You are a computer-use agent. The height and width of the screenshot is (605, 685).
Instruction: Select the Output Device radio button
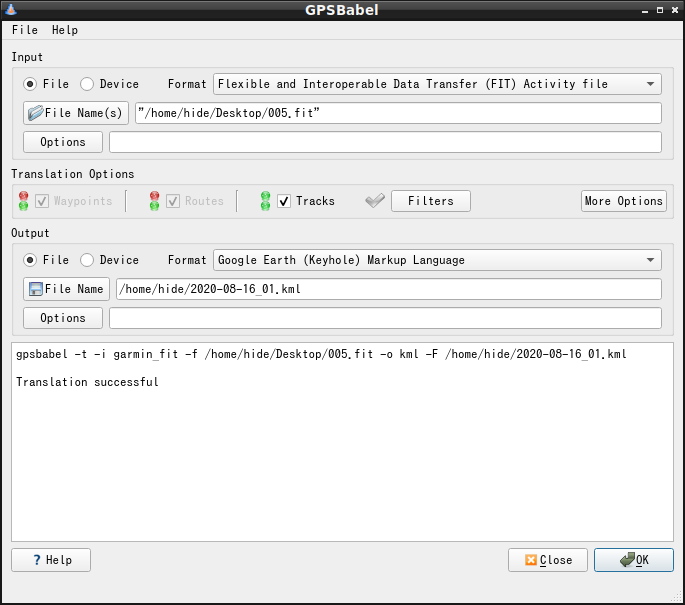(87, 260)
